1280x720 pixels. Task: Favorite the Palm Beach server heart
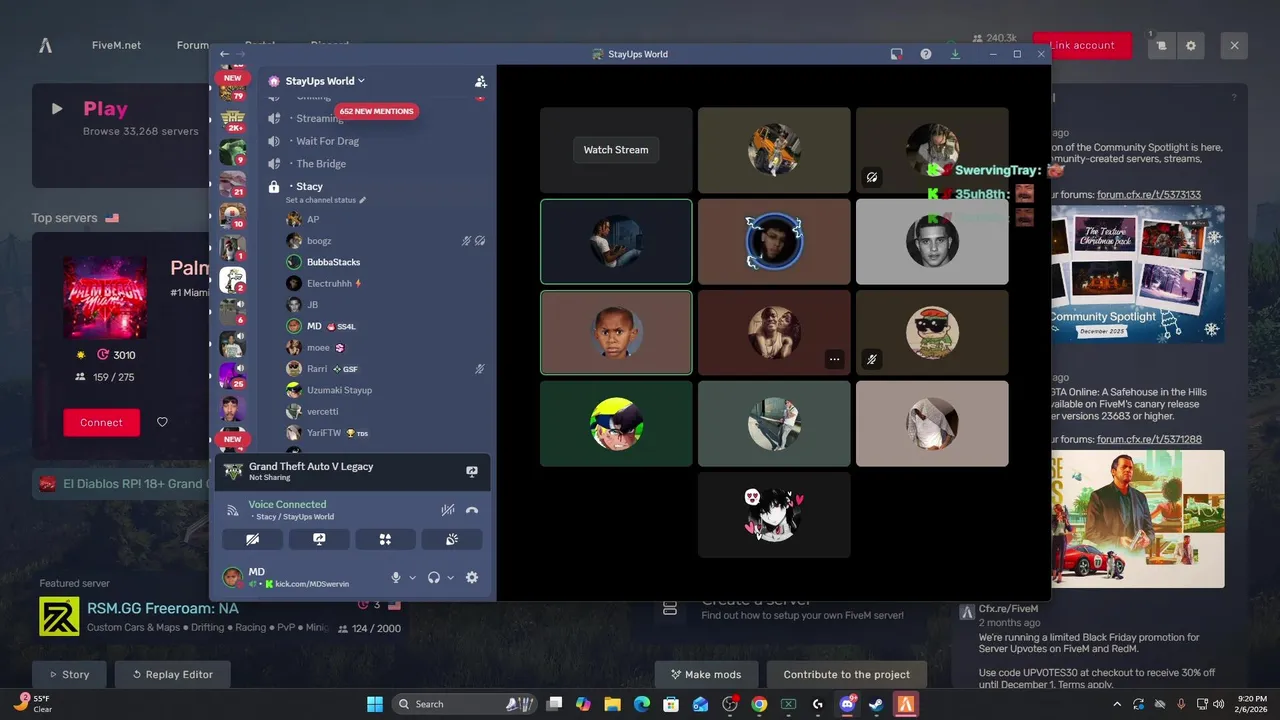[x=162, y=422]
